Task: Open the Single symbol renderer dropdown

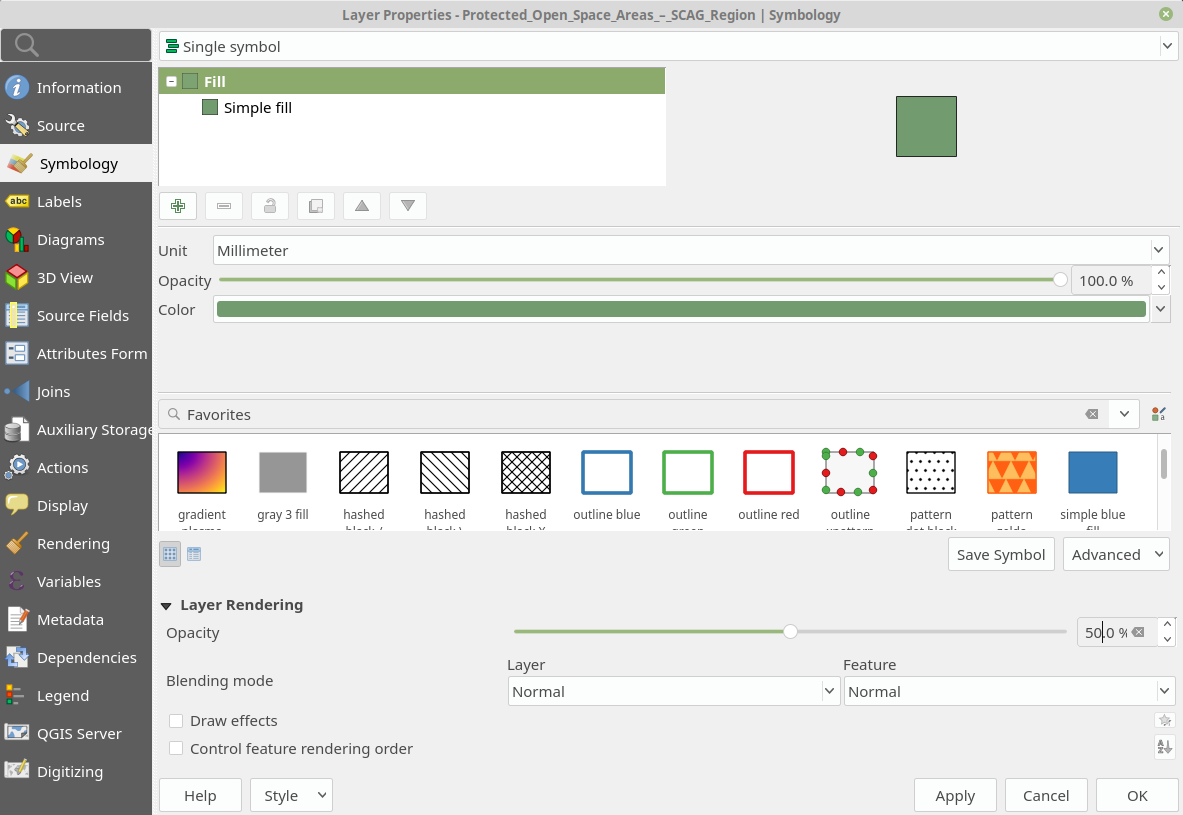Action: [667, 47]
